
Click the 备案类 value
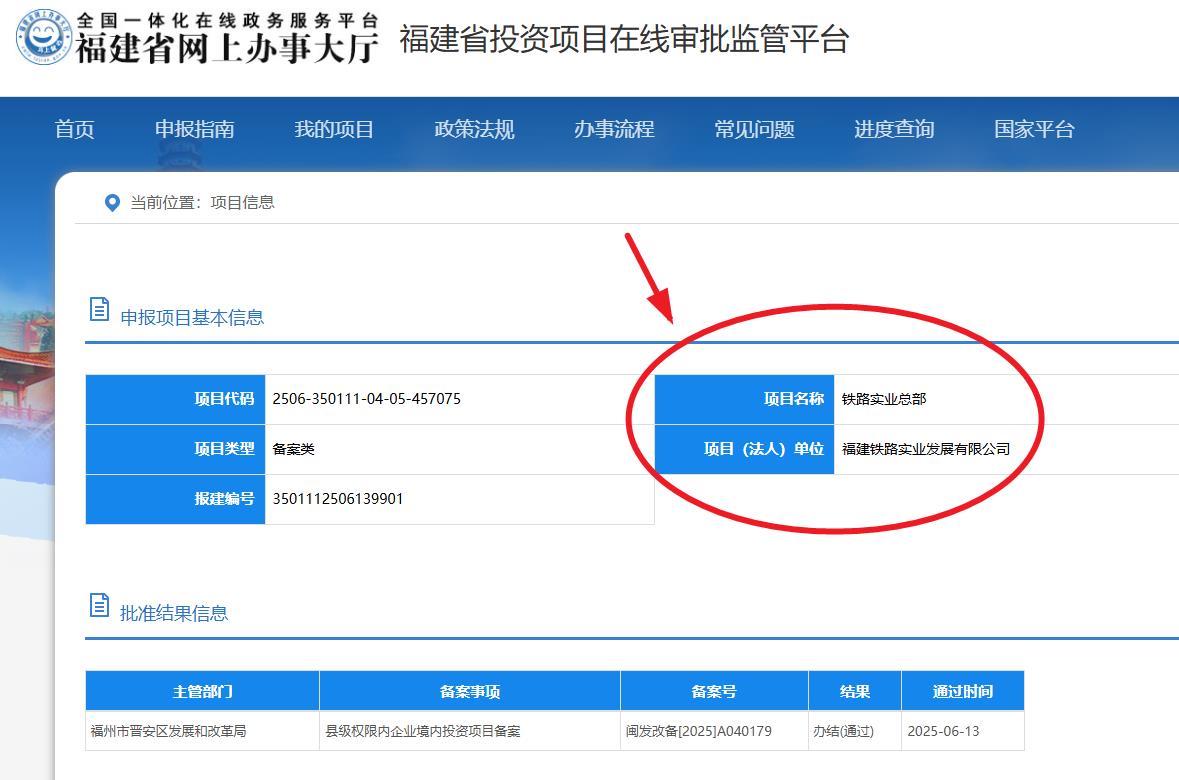point(293,449)
